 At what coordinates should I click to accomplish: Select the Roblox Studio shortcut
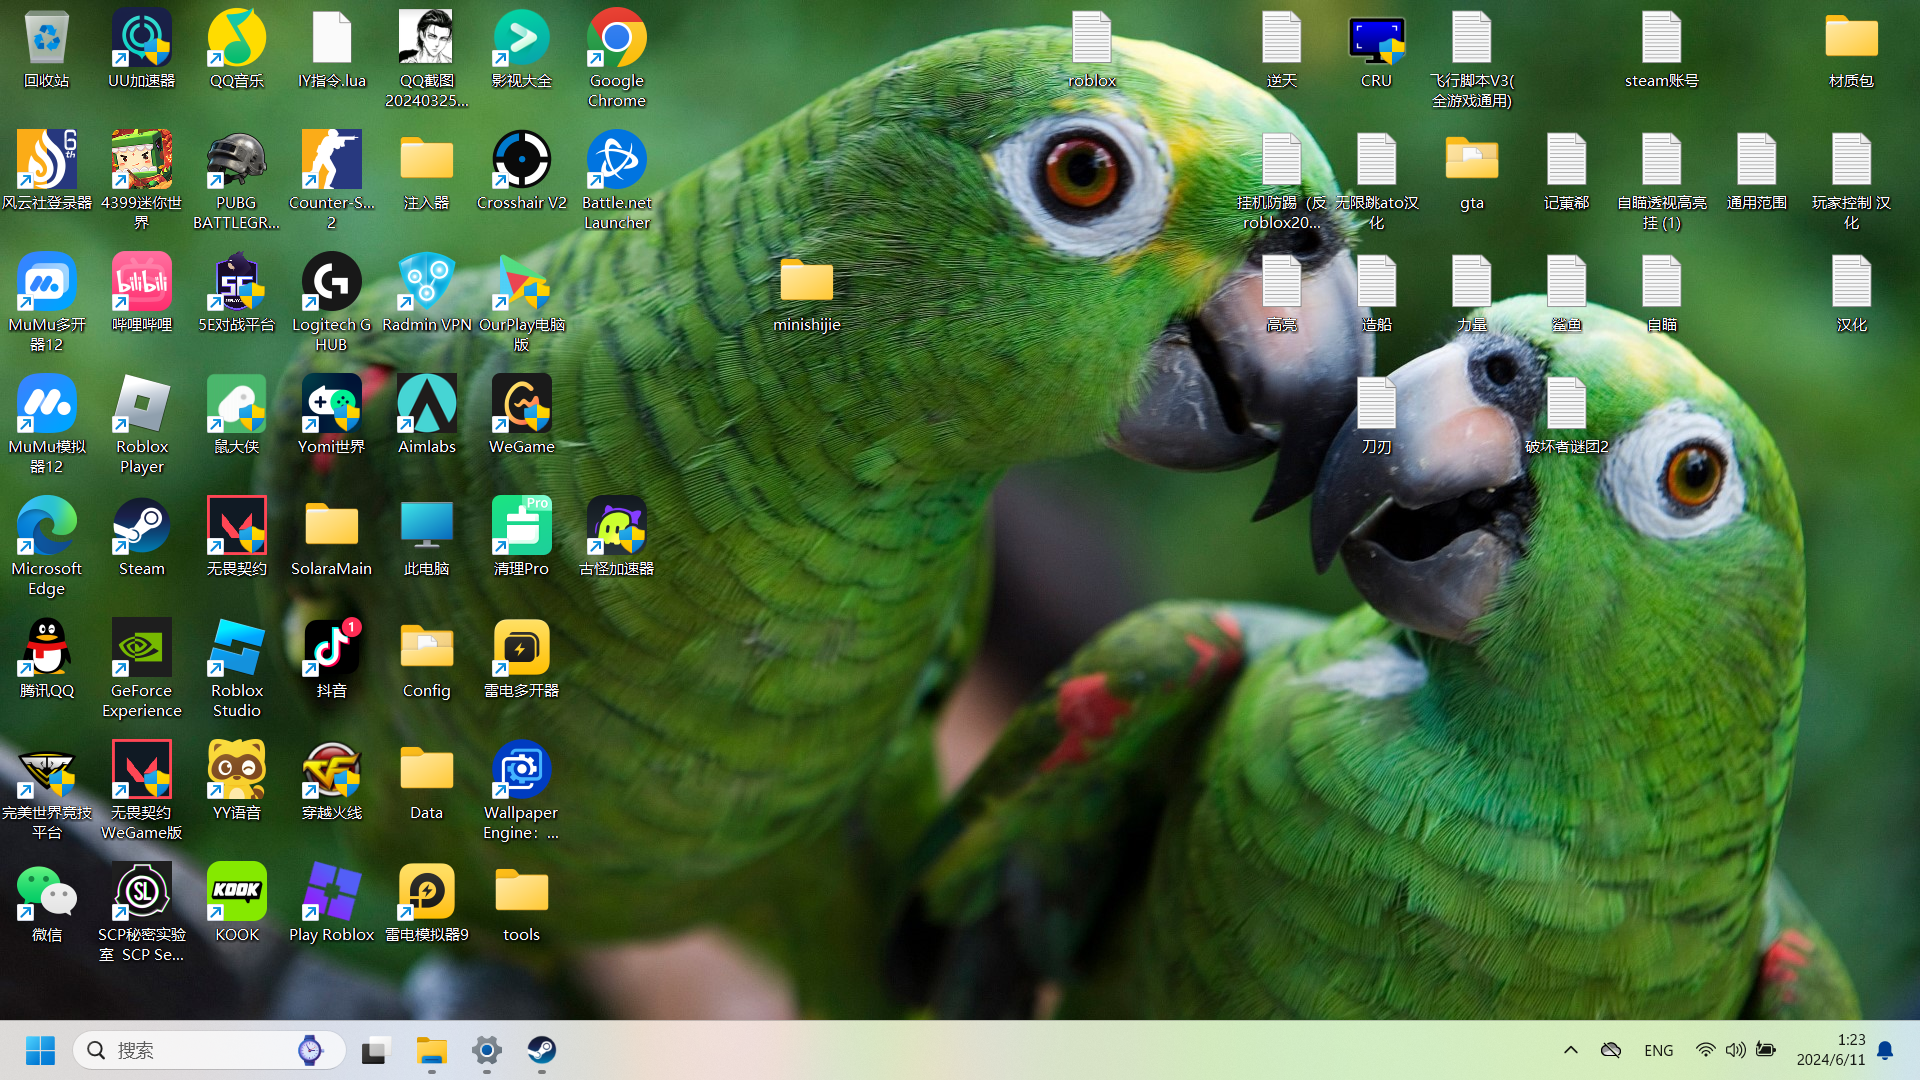point(236,649)
